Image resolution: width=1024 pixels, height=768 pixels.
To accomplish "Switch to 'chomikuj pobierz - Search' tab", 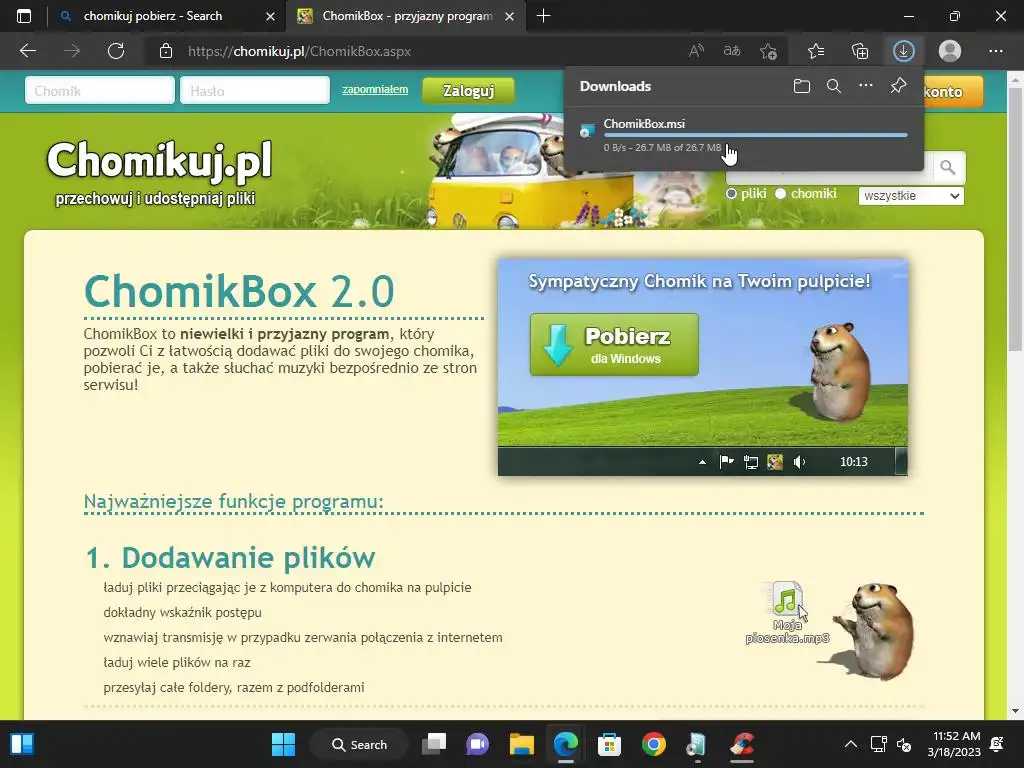I will pyautogui.click(x=152, y=16).
